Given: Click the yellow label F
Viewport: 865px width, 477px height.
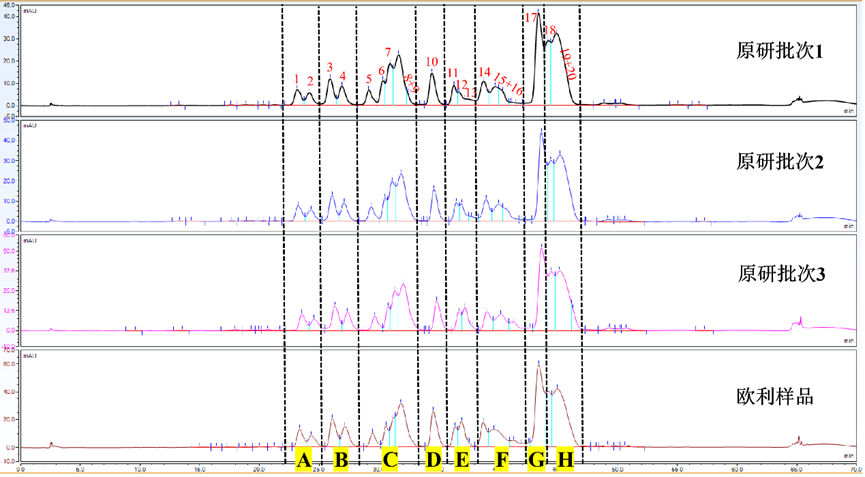Looking at the screenshot, I should (501, 459).
